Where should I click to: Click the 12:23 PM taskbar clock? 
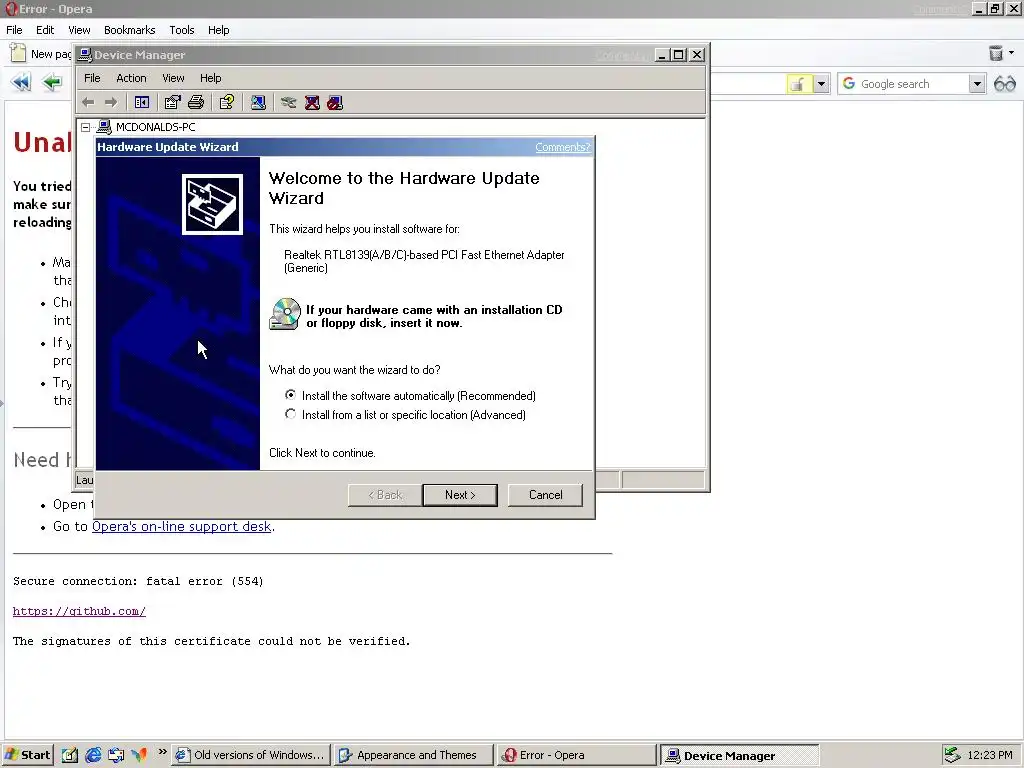pos(989,755)
